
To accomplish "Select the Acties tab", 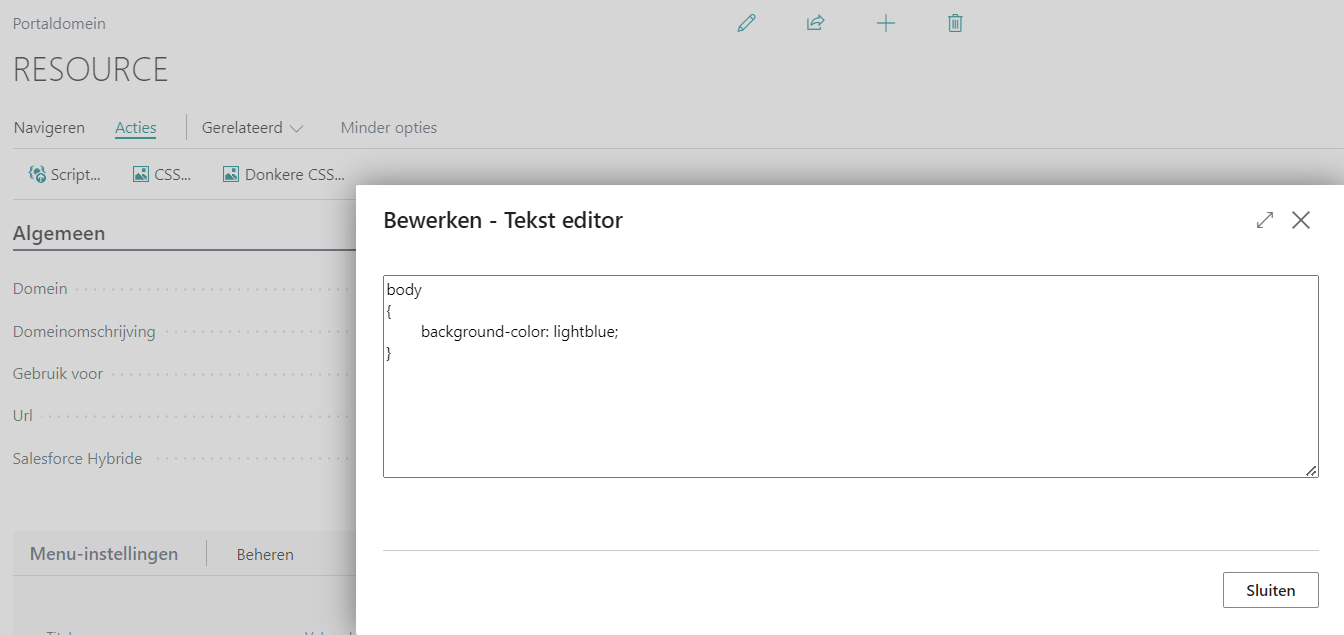I will [x=136, y=128].
